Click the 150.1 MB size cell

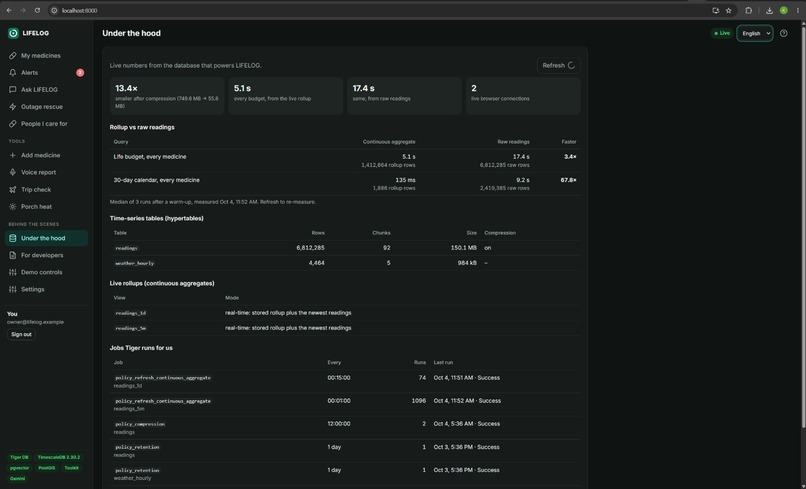pos(464,248)
